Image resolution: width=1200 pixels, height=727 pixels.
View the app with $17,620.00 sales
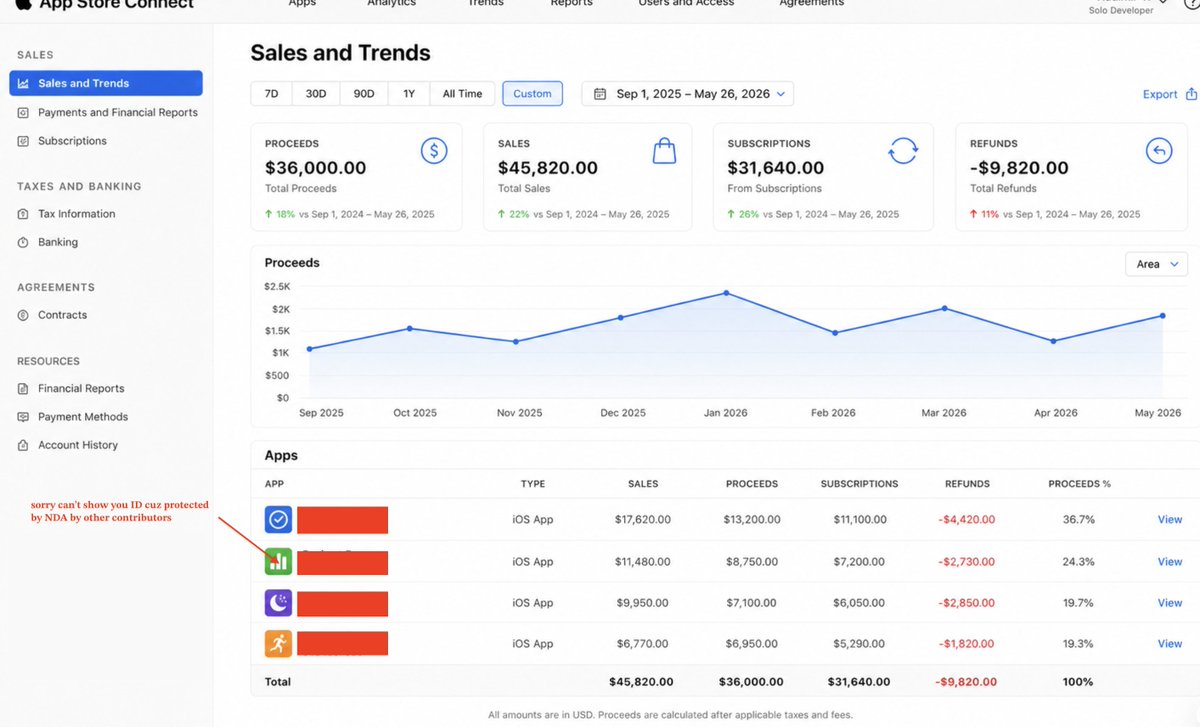[x=1170, y=520]
